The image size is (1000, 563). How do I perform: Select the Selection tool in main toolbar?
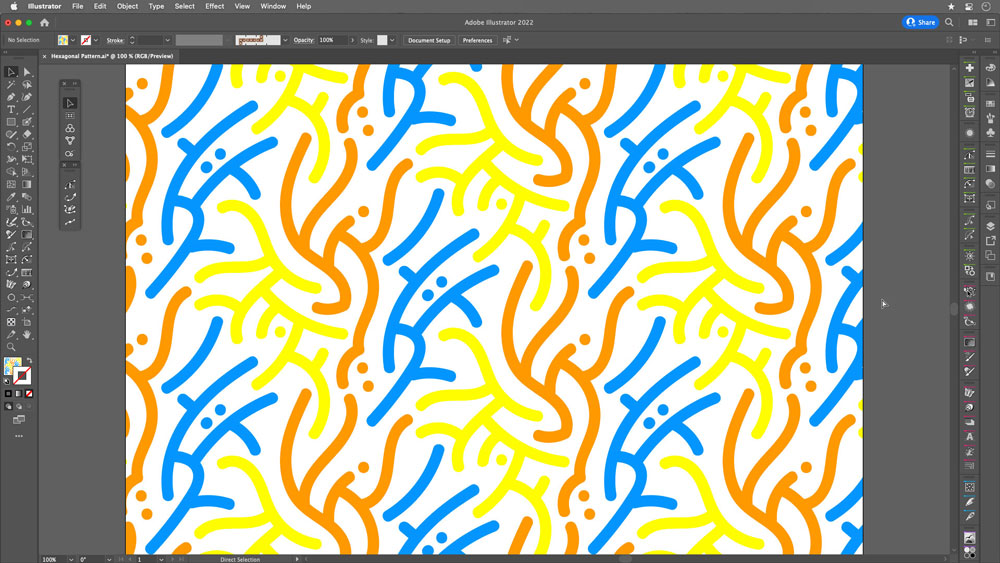pyautogui.click(x=11, y=72)
